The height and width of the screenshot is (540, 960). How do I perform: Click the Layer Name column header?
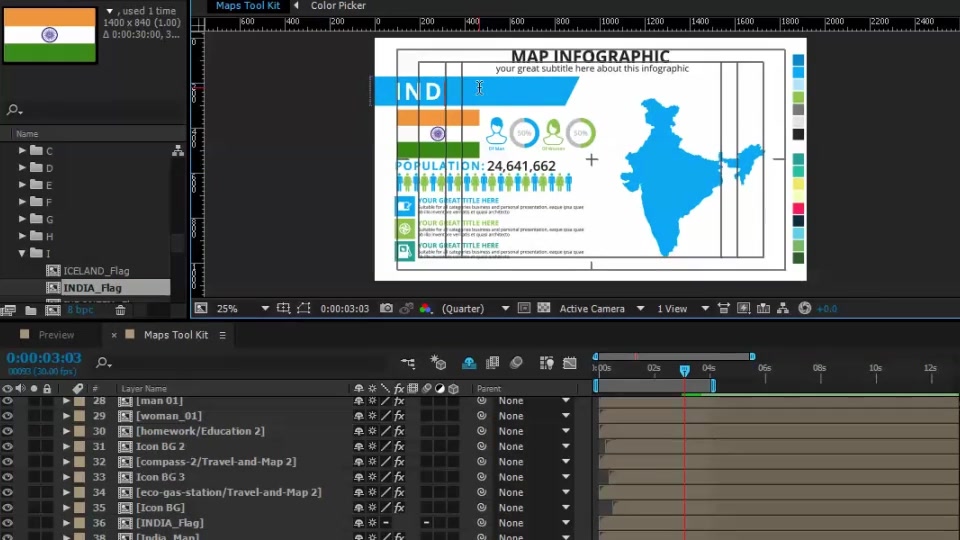(x=144, y=389)
